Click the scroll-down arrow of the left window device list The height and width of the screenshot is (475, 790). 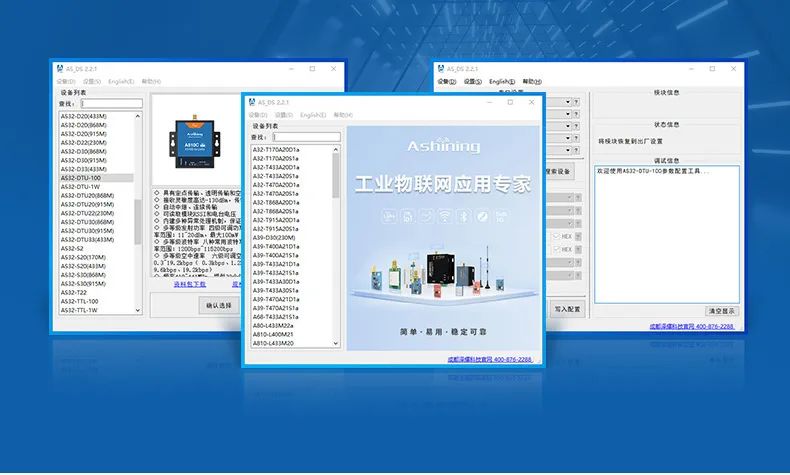(138, 310)
